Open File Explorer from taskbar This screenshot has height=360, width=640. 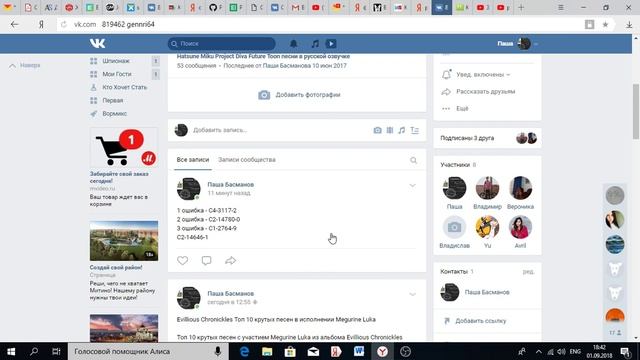(267, 351)
